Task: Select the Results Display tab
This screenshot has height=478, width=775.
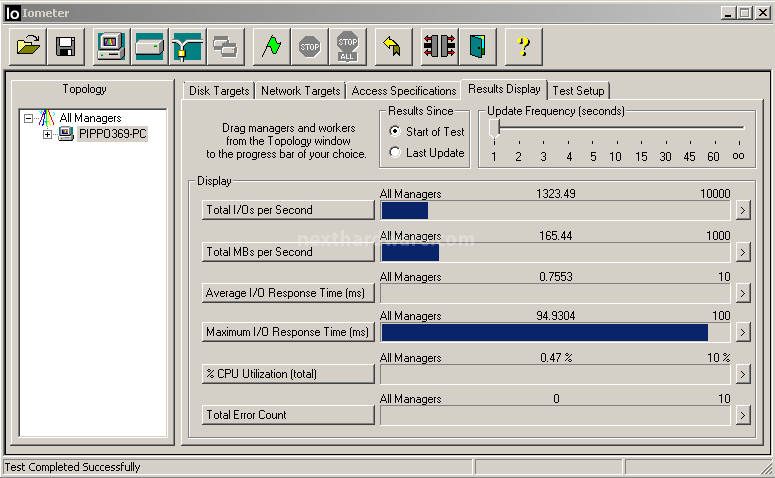Action: click(x=504, y=89)
